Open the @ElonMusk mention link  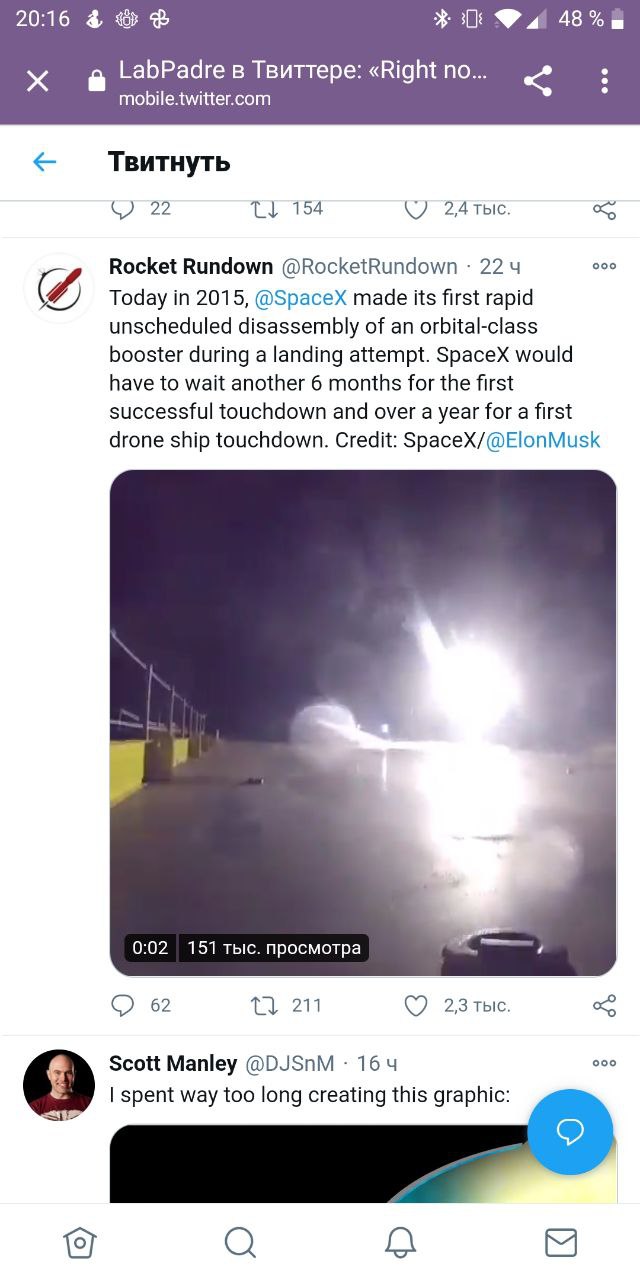543,440
